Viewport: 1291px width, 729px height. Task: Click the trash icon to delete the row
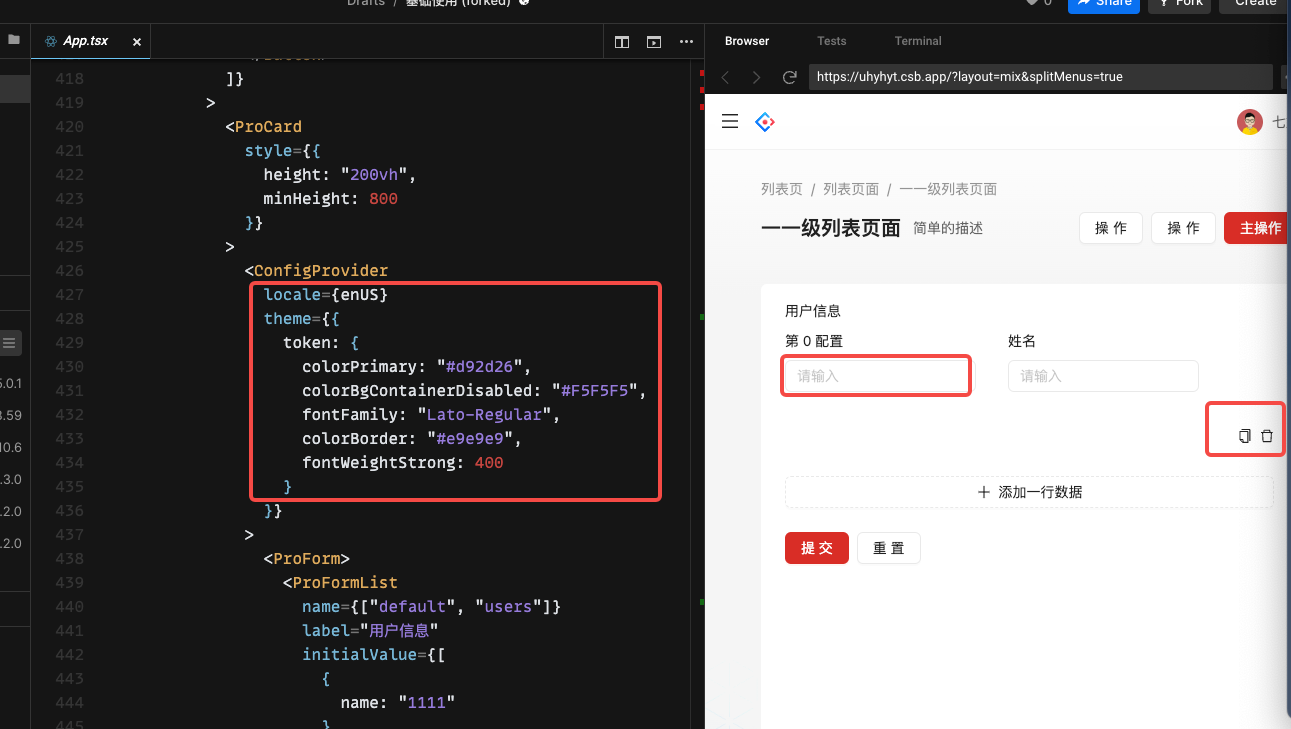(x=1269, y=435)
